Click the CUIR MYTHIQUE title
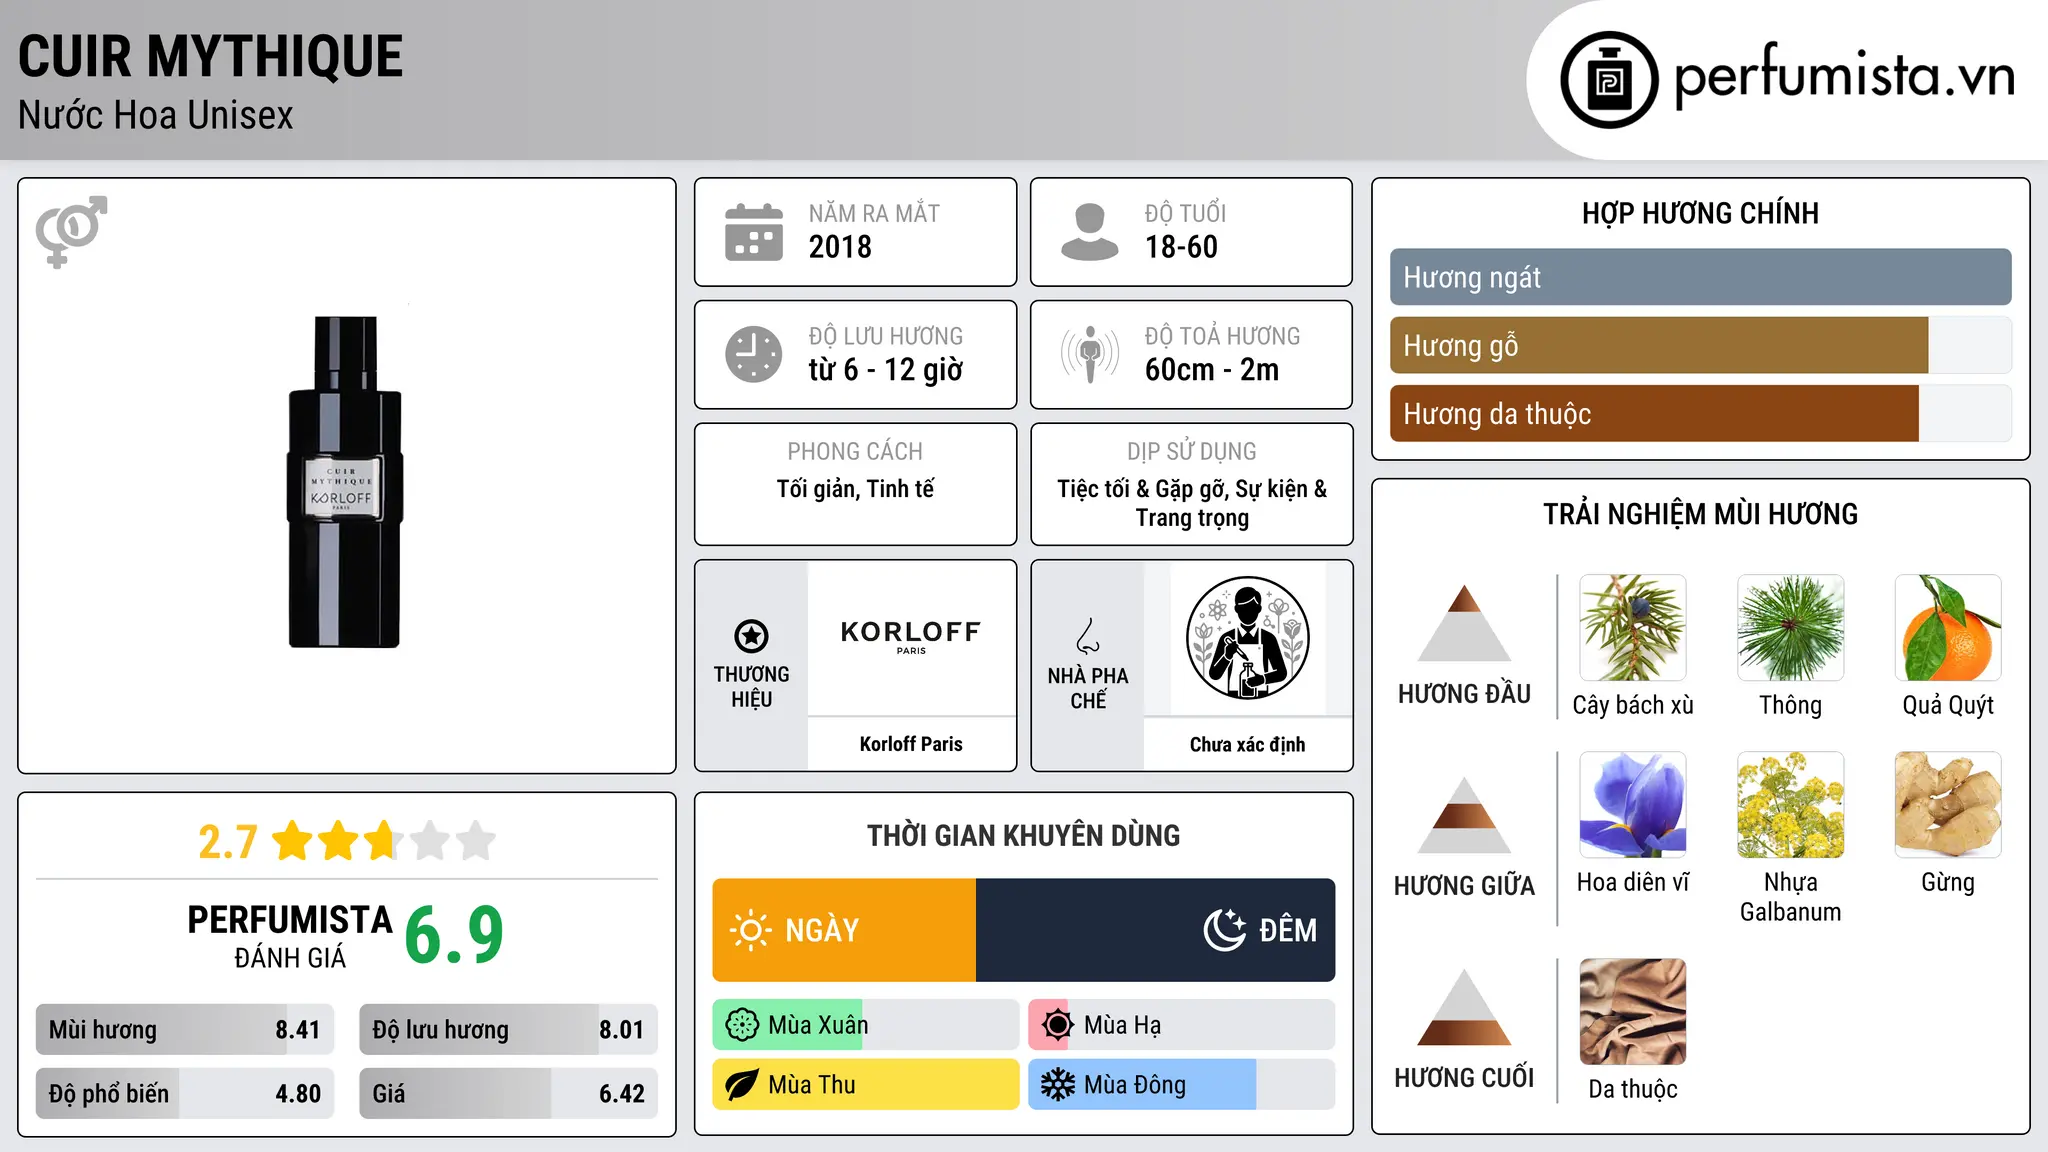 click(x=210, y=57)
